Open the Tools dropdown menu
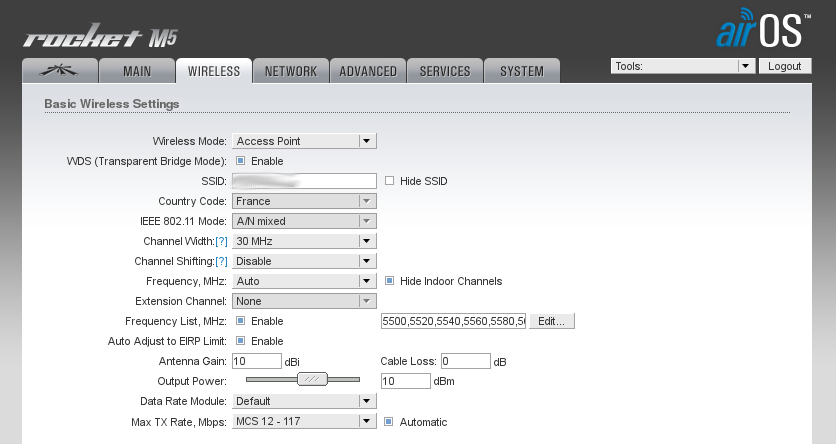 pos(682,66)
